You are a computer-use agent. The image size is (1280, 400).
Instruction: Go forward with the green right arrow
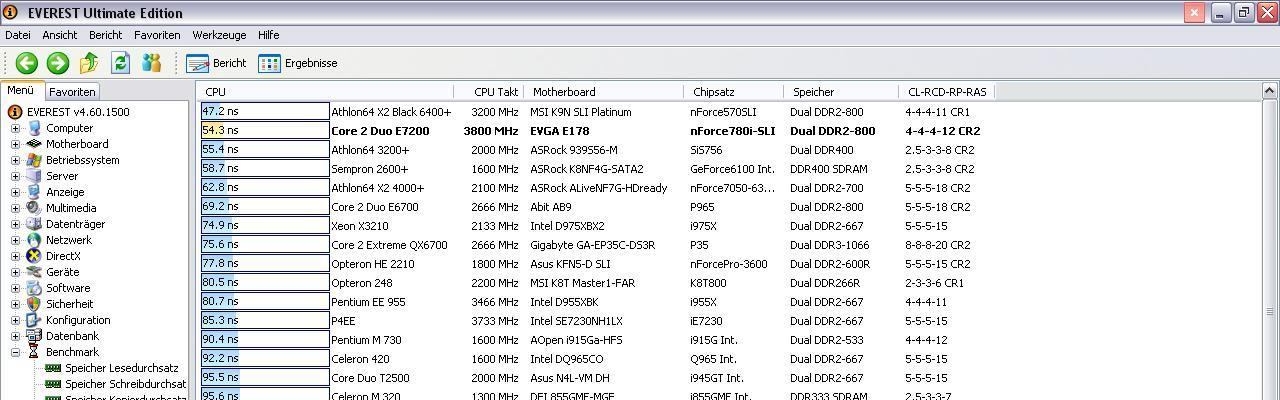pyautogui.click(x=58, y=63)
